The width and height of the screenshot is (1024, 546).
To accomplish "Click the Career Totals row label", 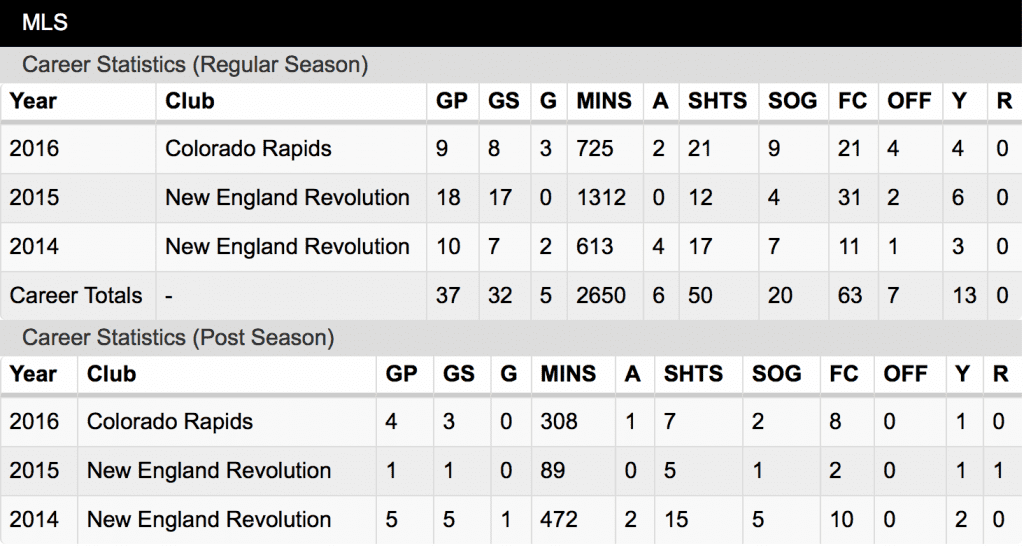I will click(x=76, y=295).
